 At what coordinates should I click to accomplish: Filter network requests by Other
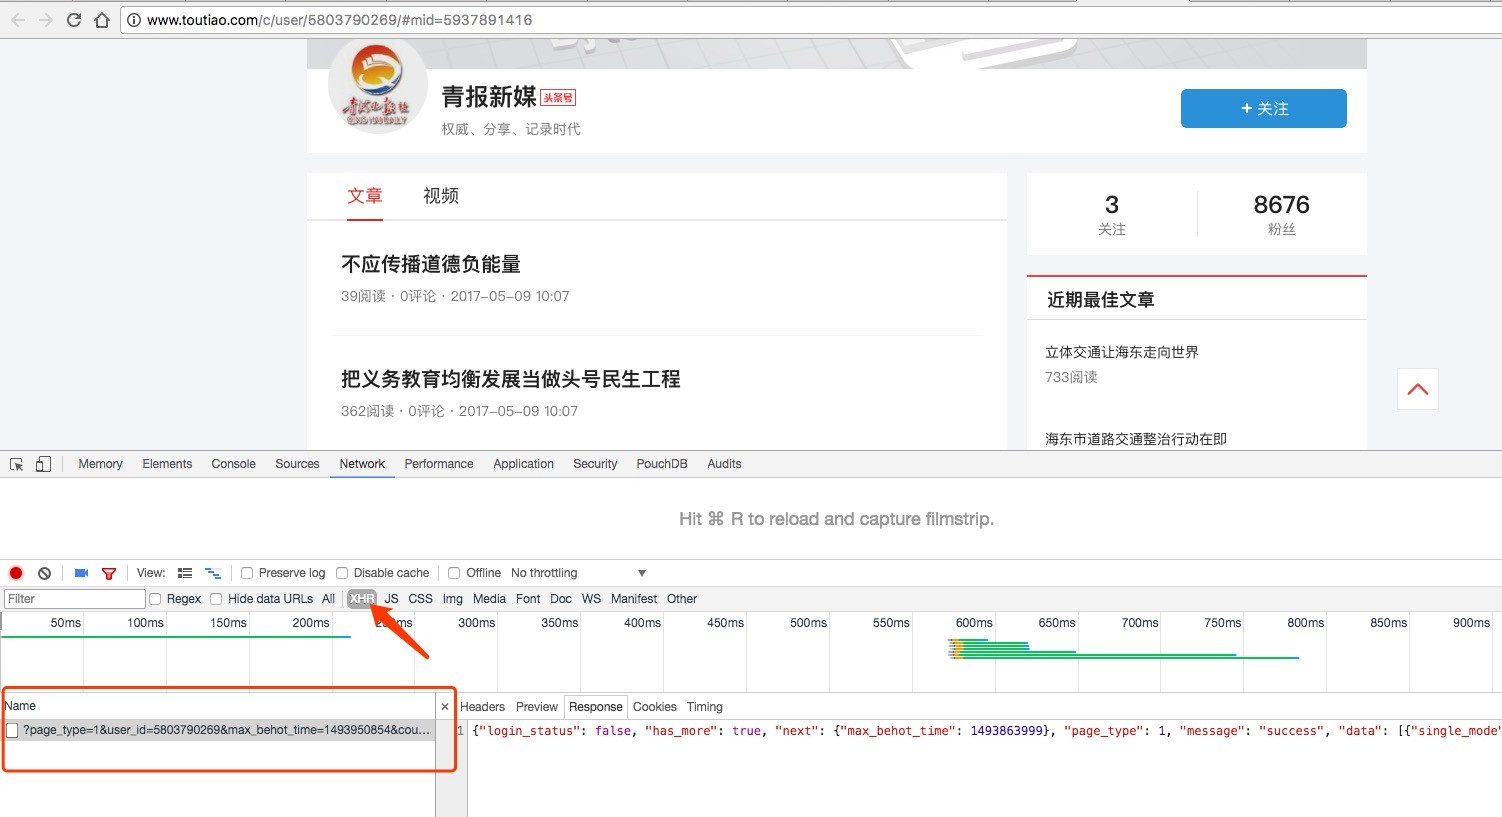pyautogui.click(x=682, y=599)
